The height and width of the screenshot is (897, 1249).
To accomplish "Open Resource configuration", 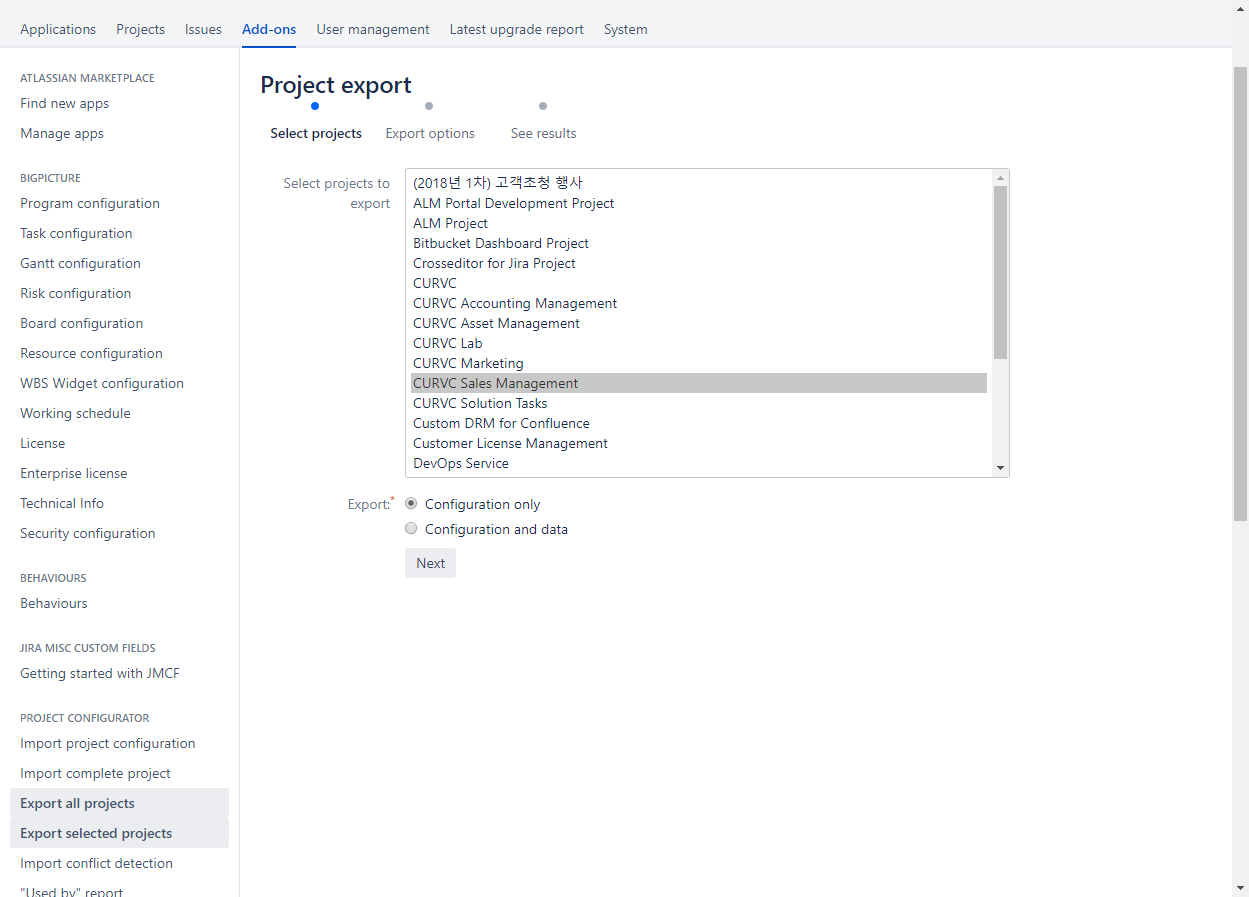I will click(x=91, y=353).
